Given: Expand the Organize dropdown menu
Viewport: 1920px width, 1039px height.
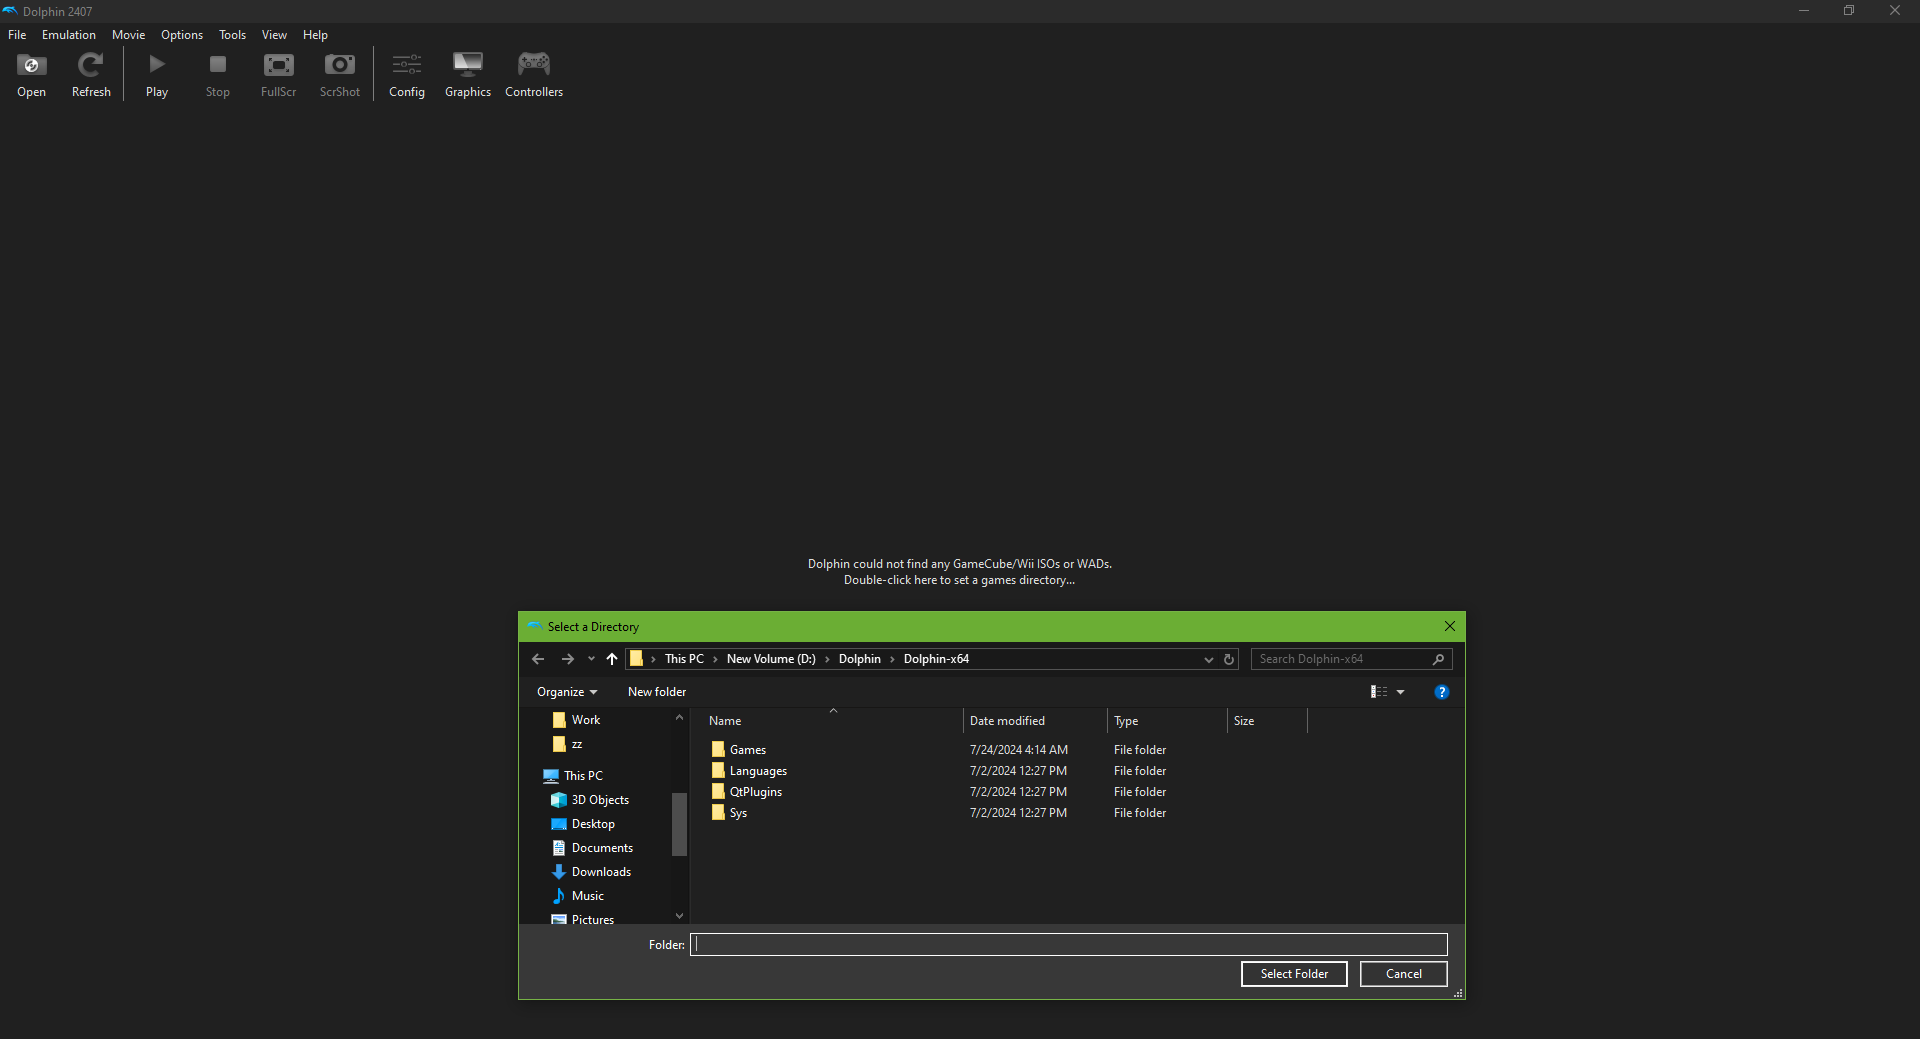Looking at the screenshot, I should pos(566,692).
